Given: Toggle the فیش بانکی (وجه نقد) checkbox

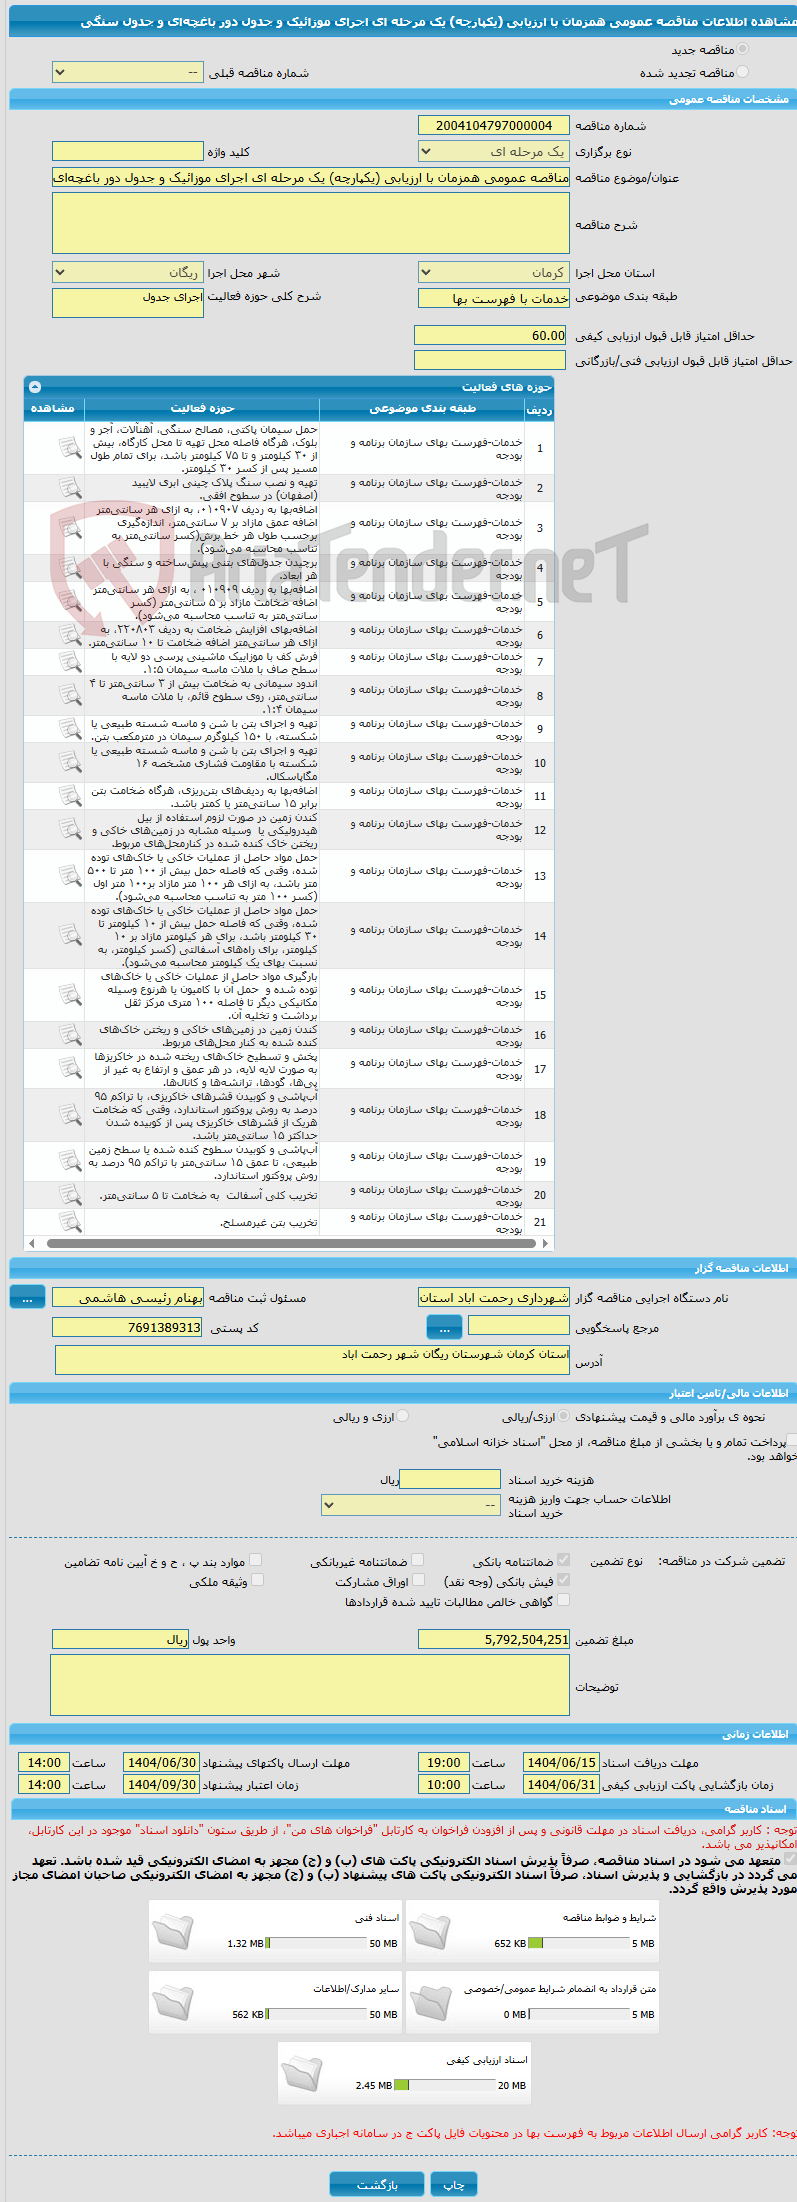Looking at the screenshot, I should tap(564, 1580).
